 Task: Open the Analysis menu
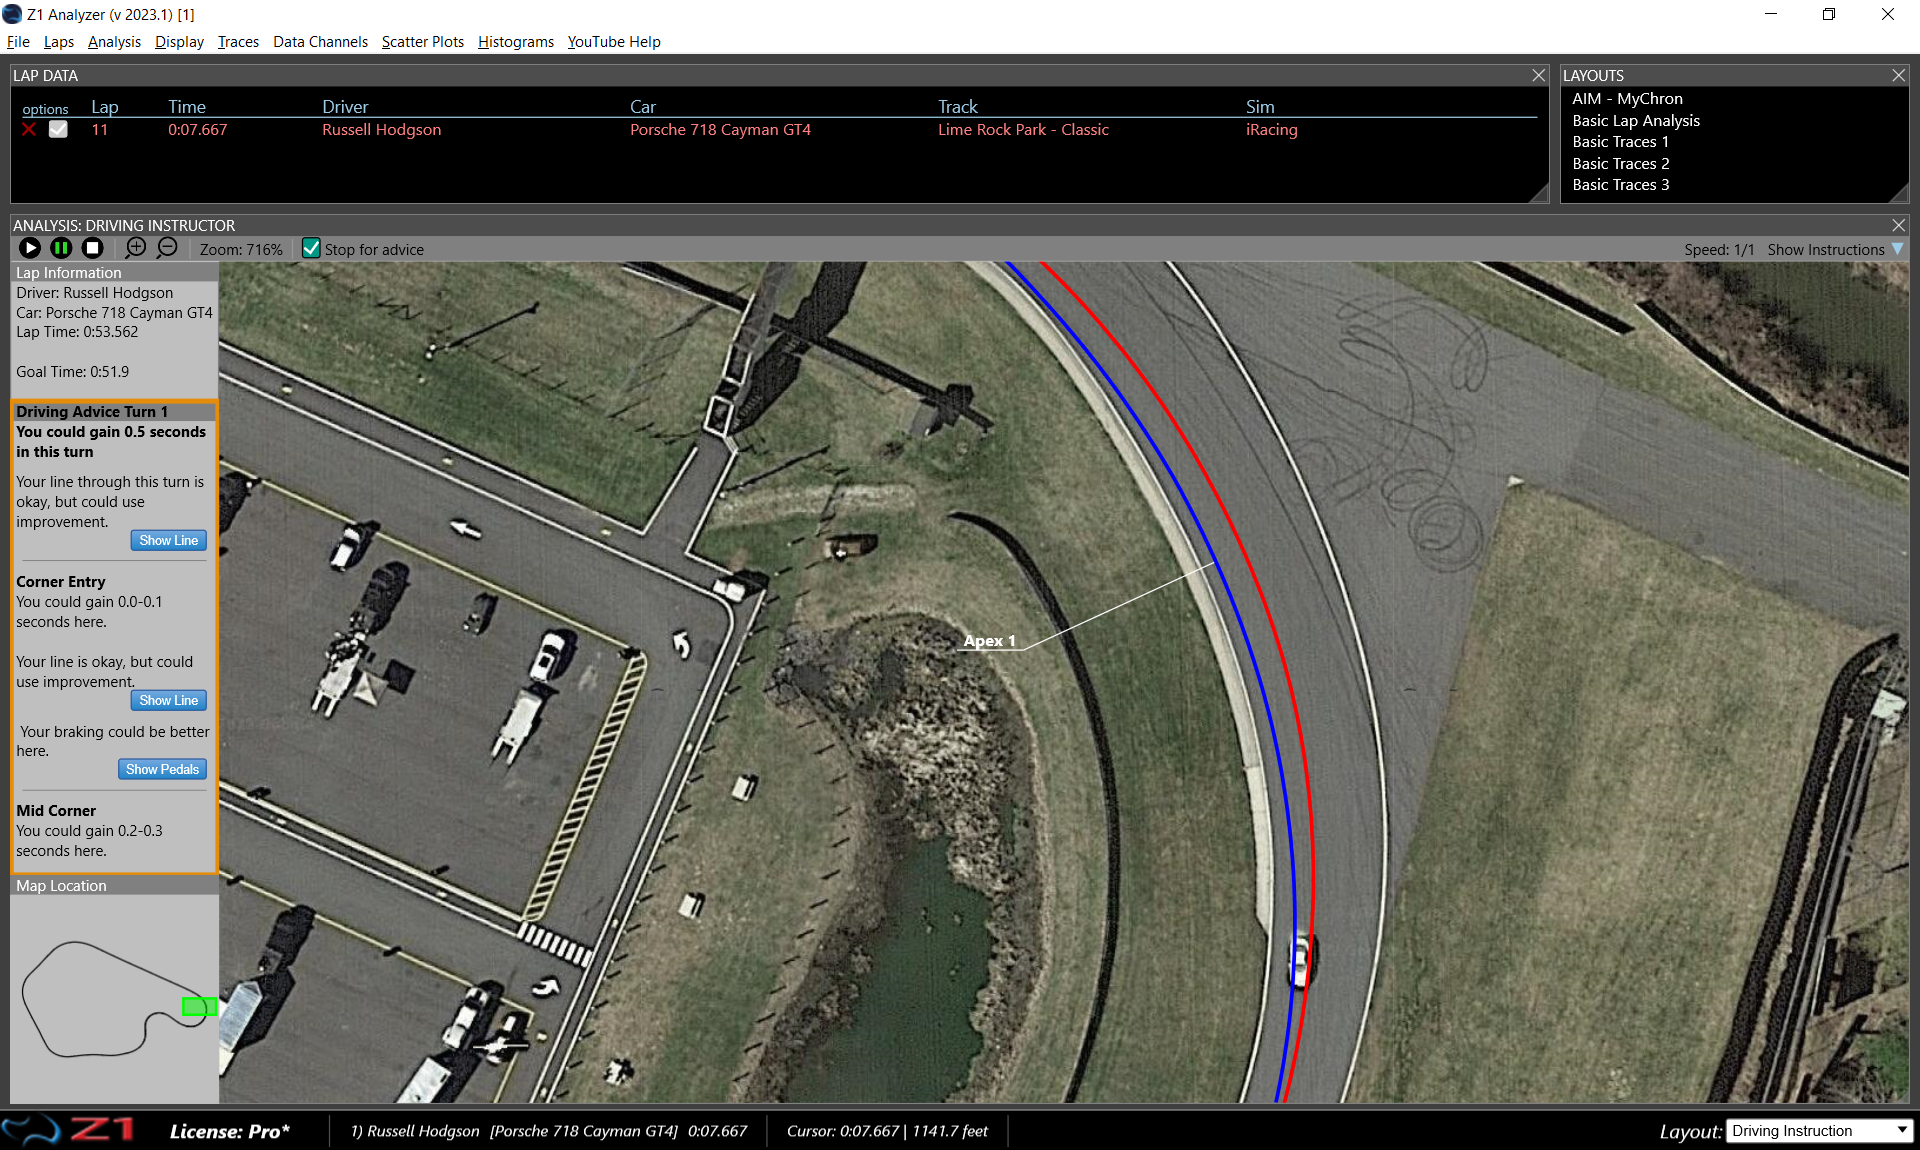tap(114, 42)
